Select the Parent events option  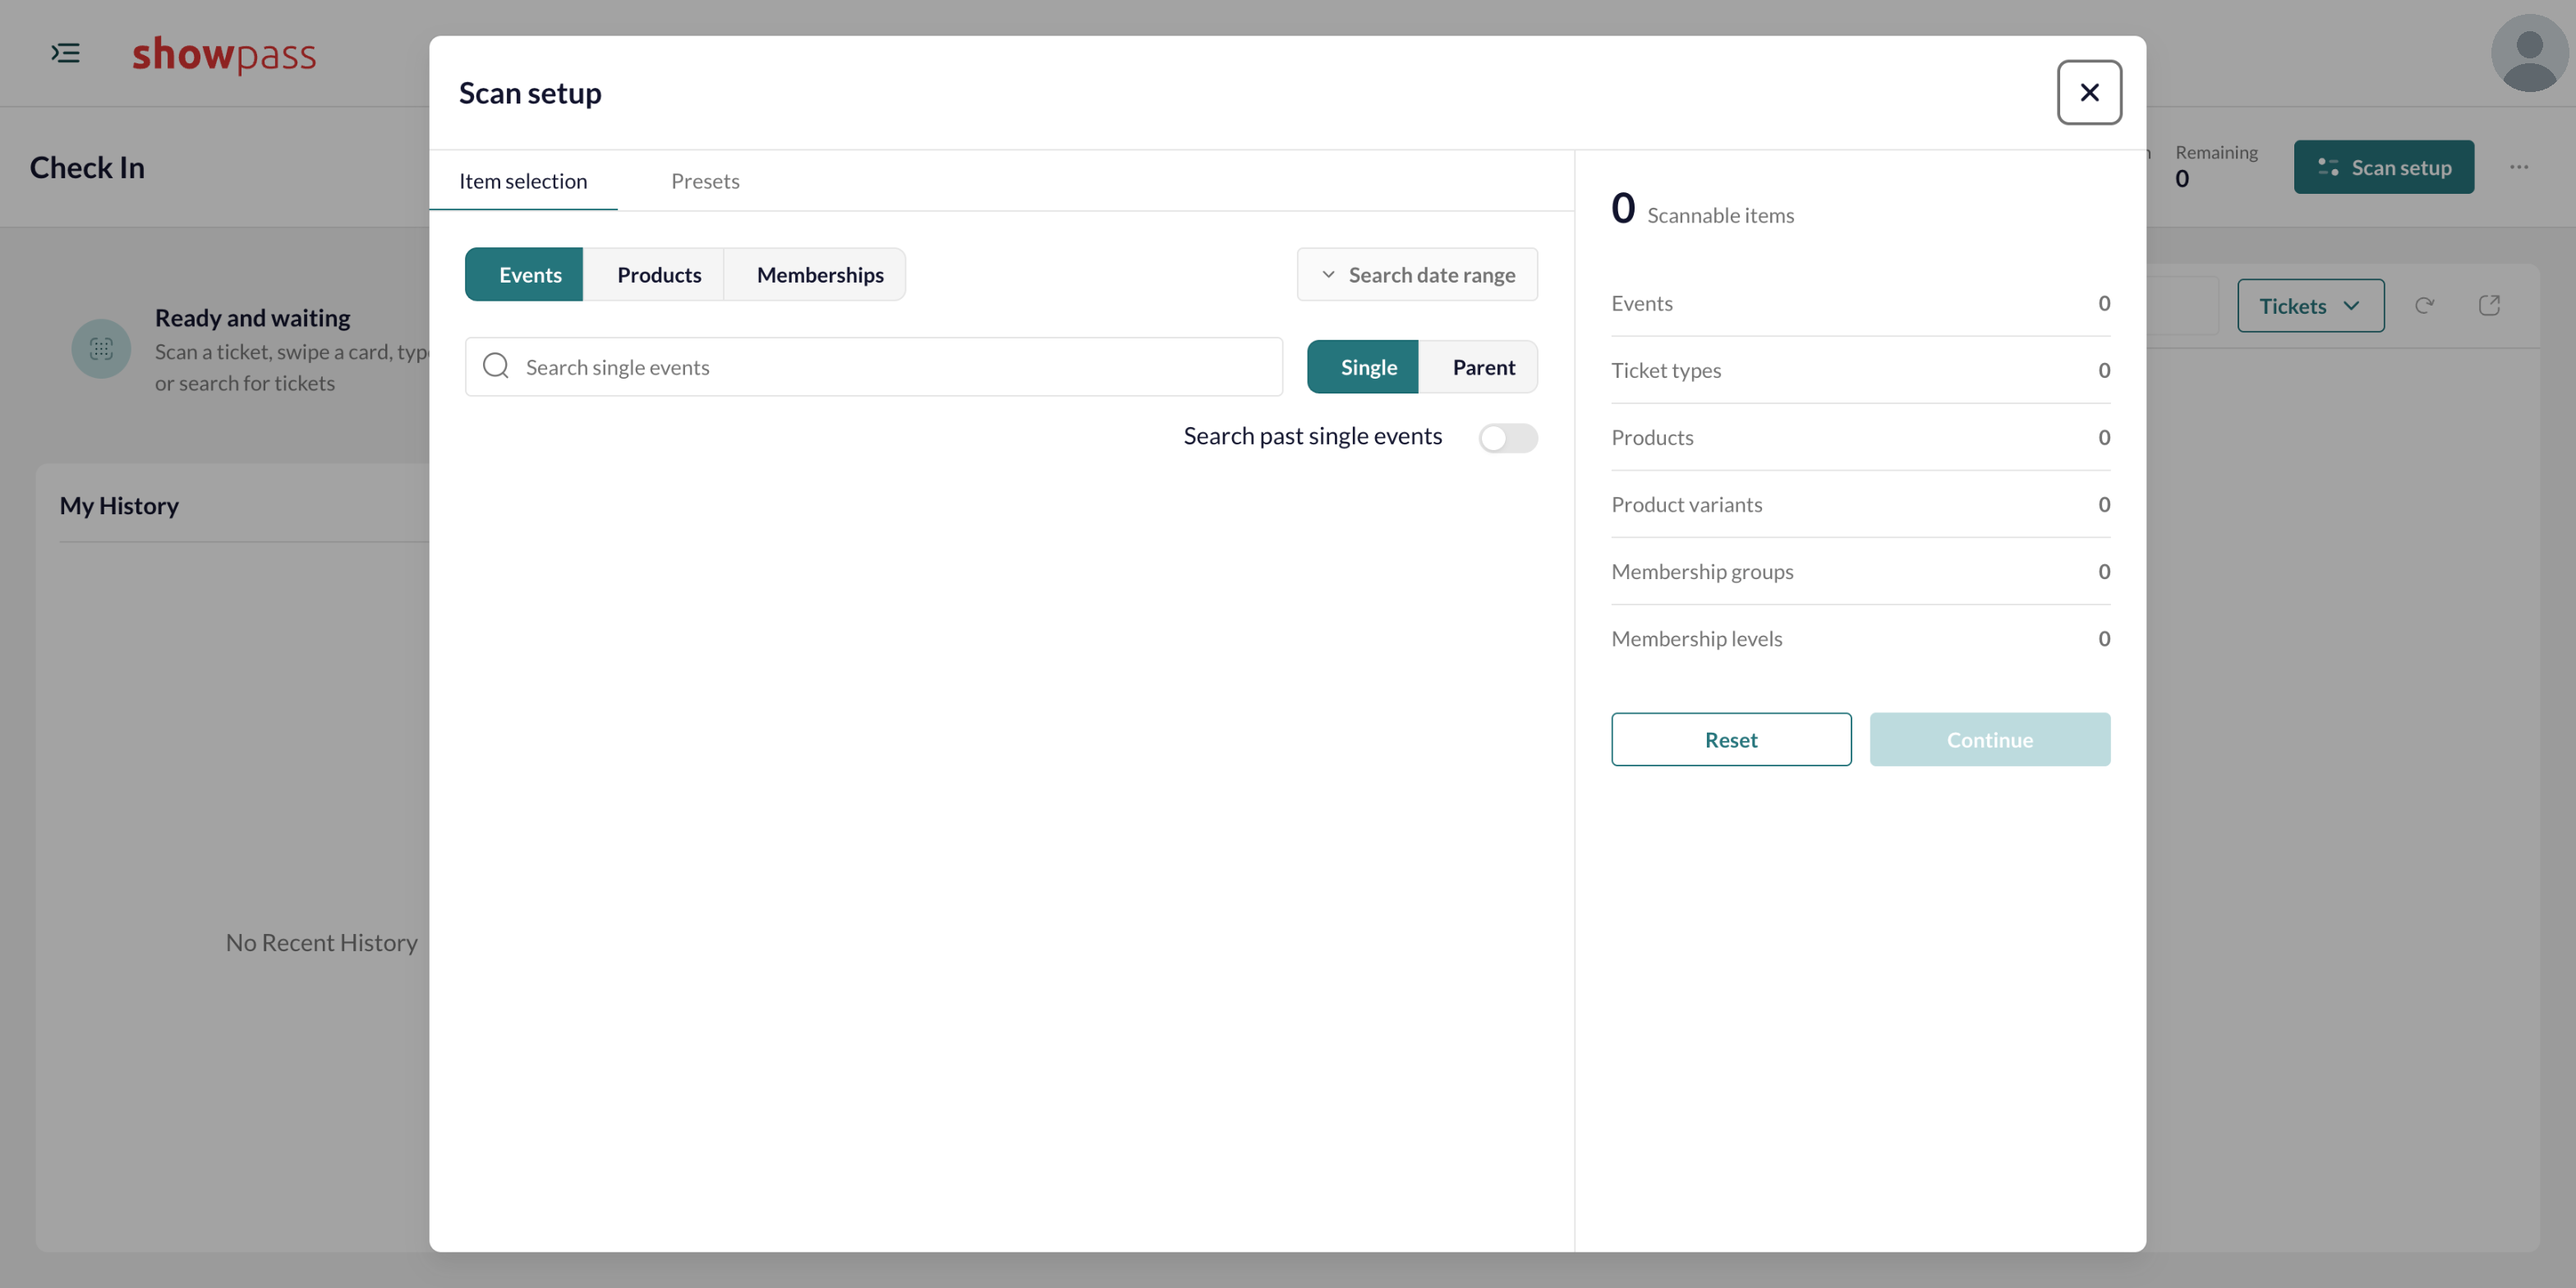point(1477,367)
